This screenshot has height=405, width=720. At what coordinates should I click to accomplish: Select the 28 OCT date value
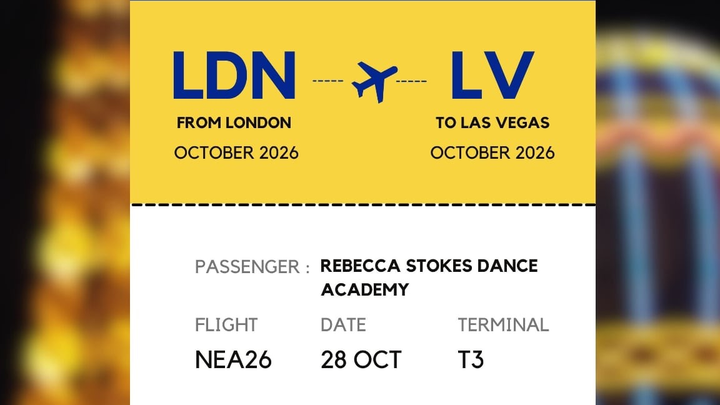(x=361, y=359)
